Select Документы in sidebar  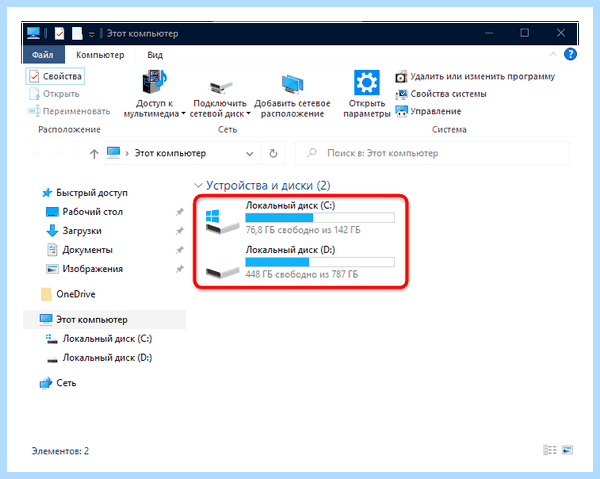pos(79,250)
